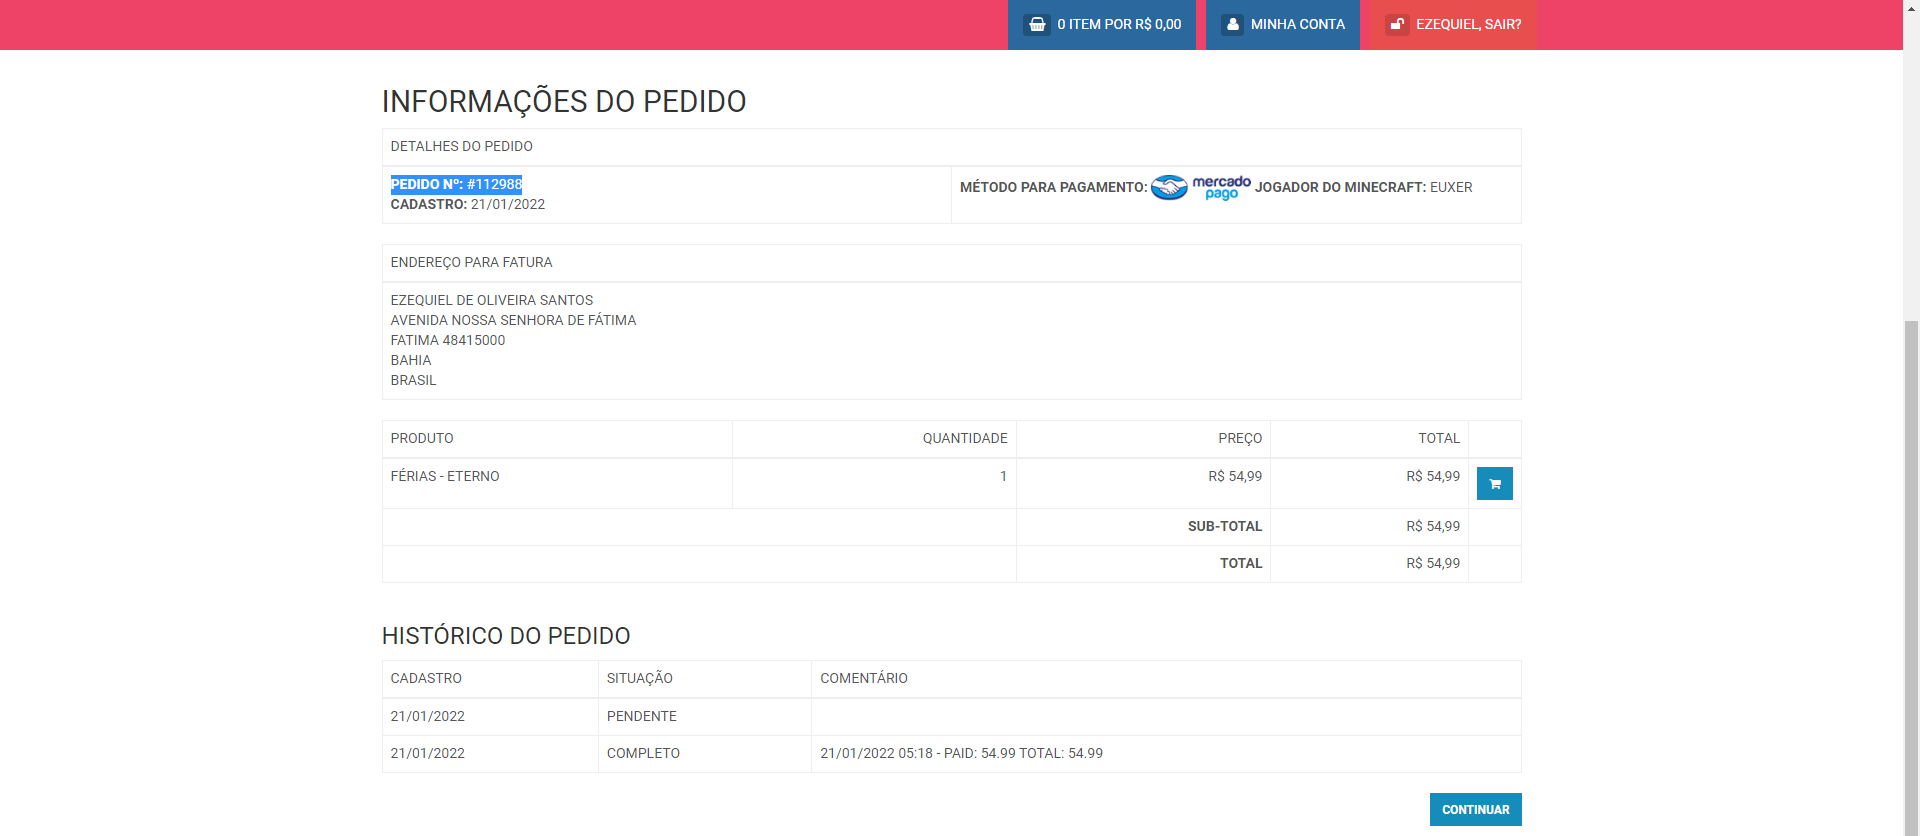Click the Fatima 48415000 address line
The image size is (1920, 836).
point(448,340)
